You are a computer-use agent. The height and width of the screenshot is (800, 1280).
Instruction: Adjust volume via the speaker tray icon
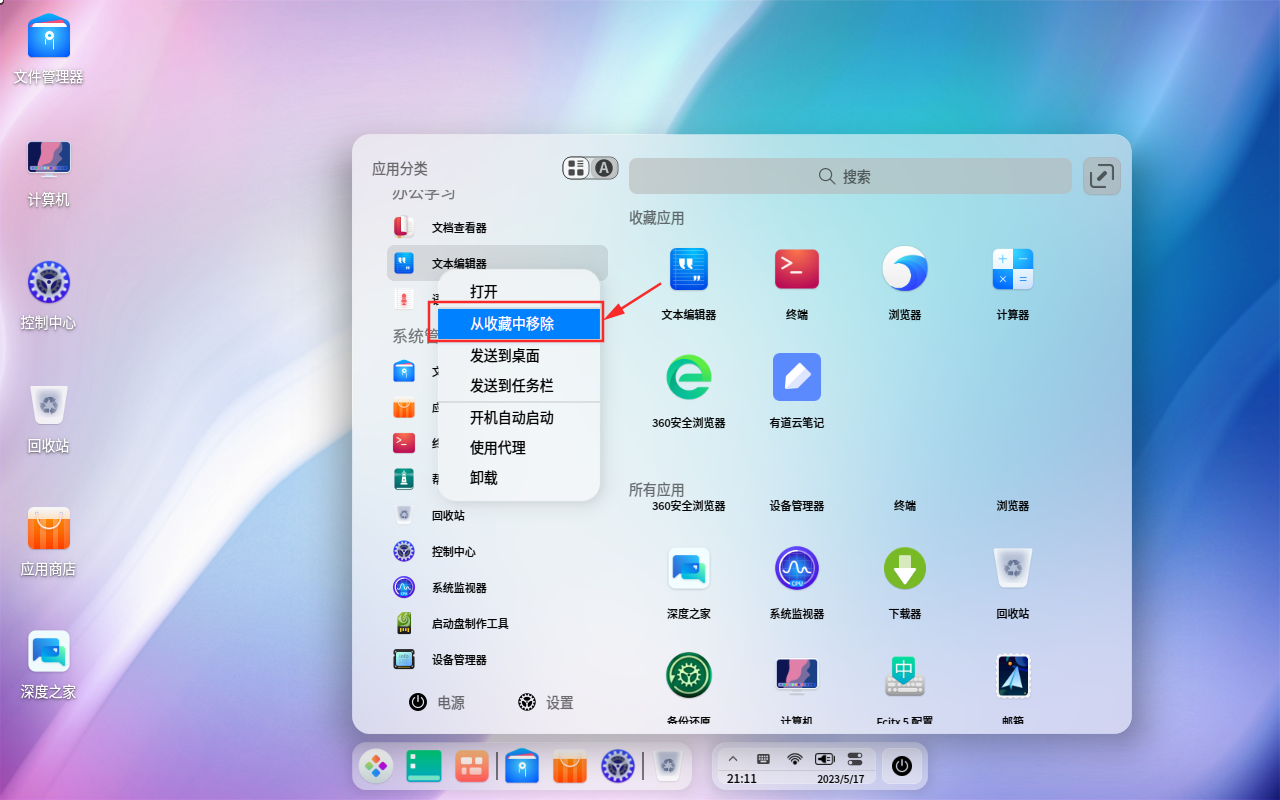click(x=823, y=758)
